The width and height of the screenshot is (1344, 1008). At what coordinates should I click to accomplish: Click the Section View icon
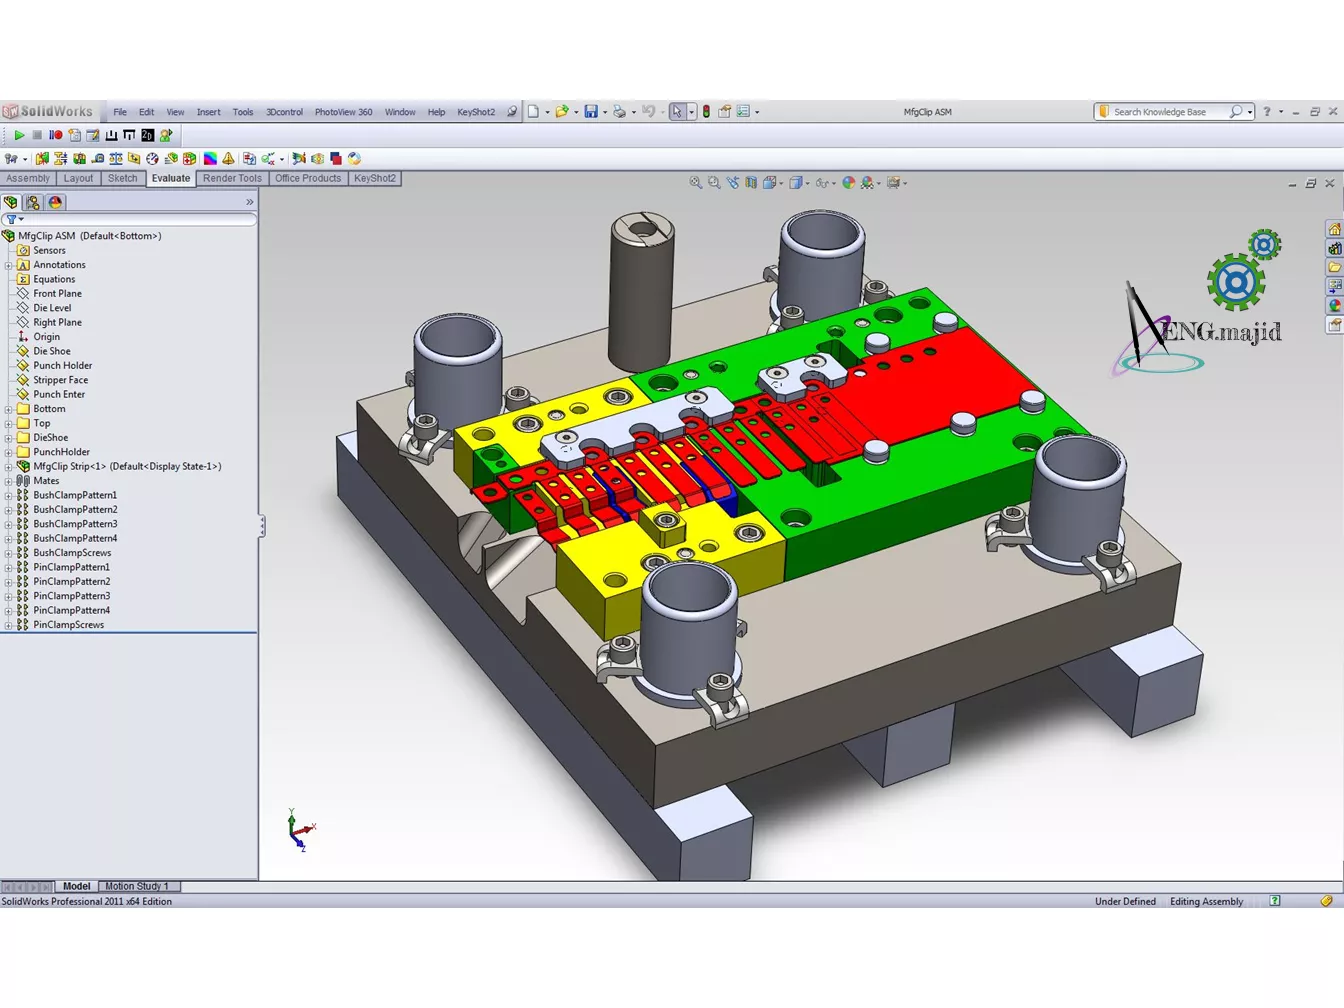[x=751, y=183]
